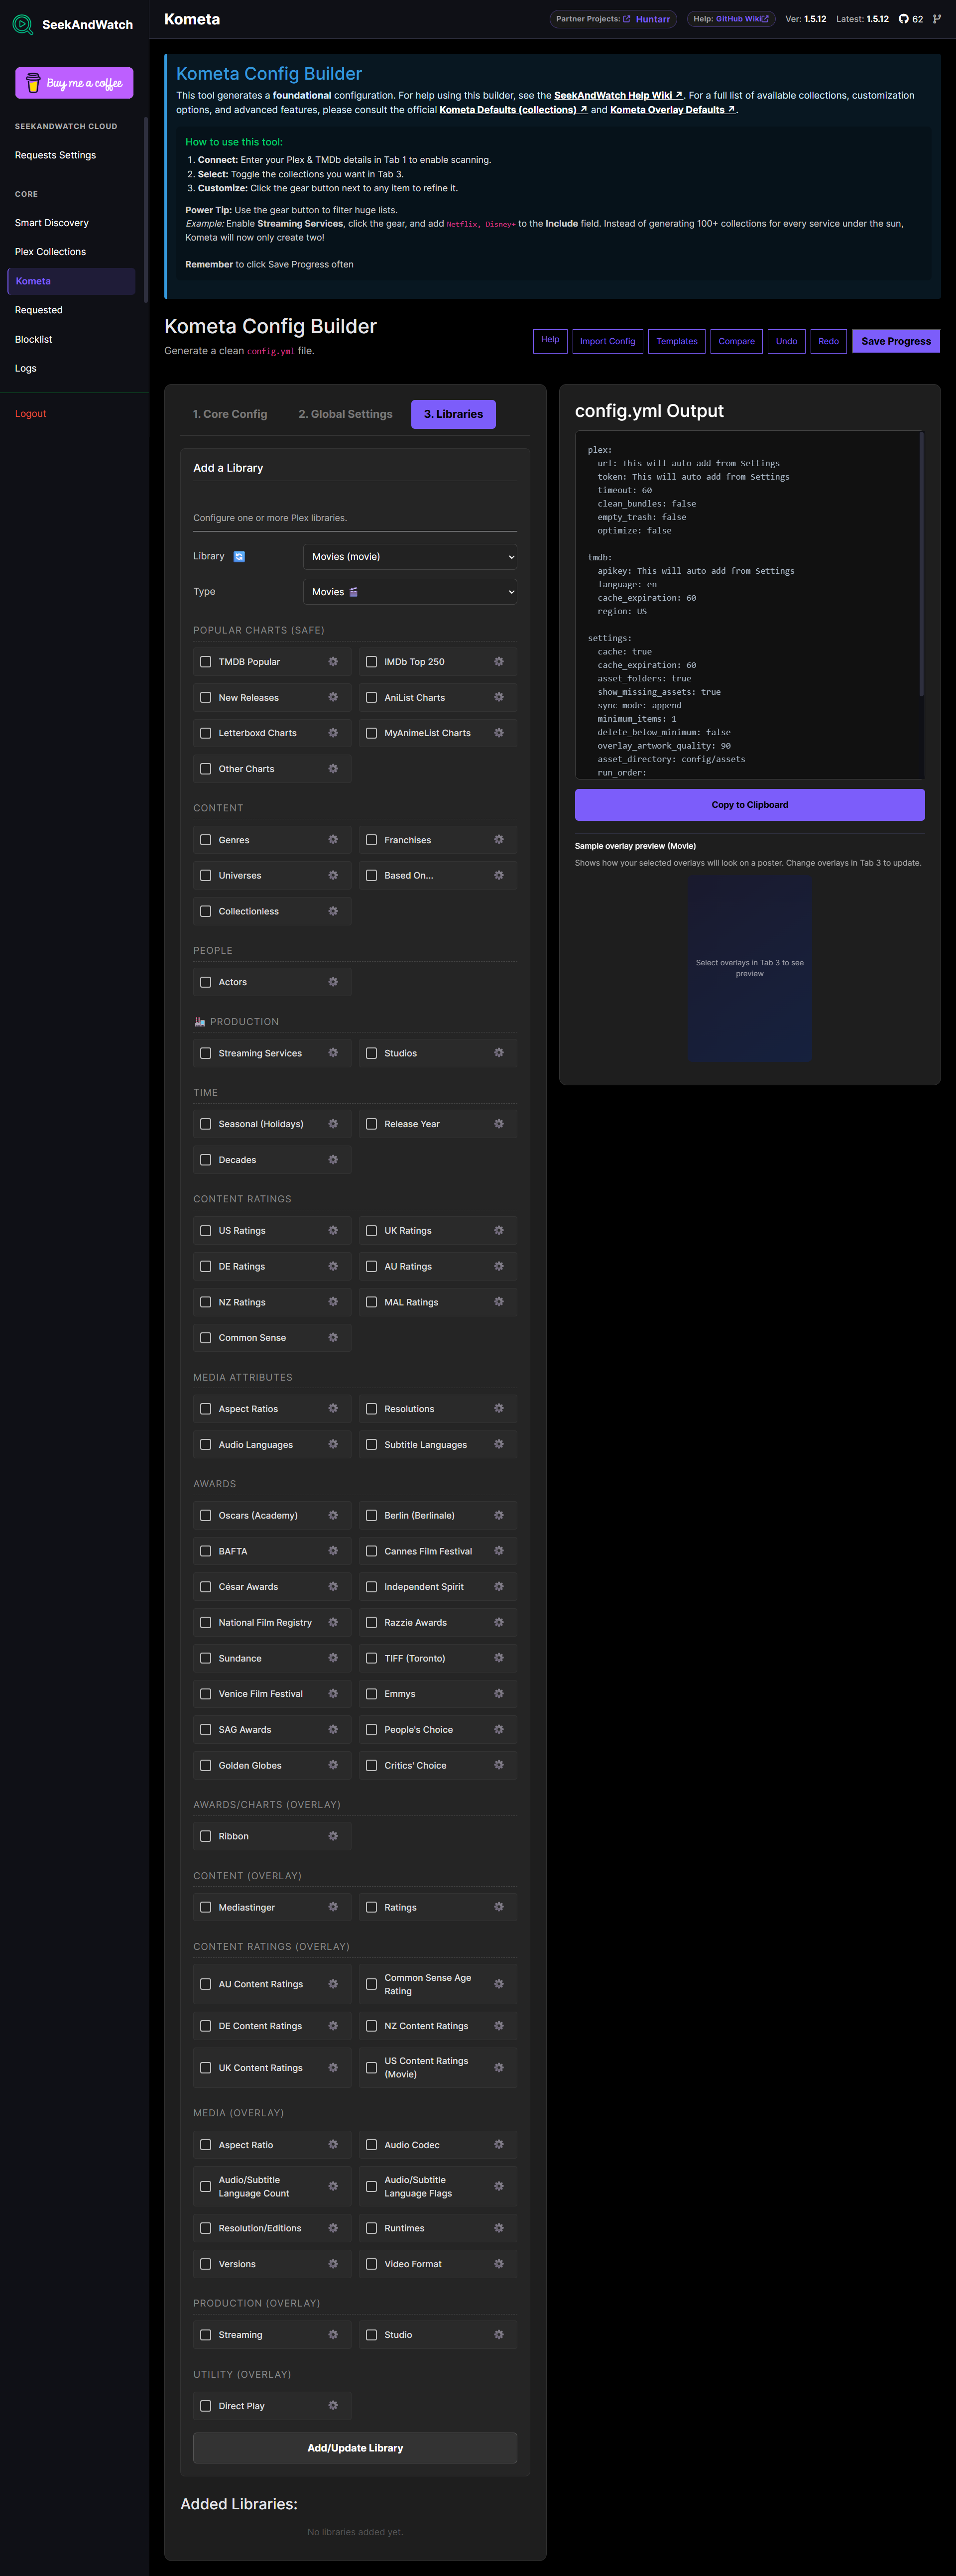Open gear settings for TMDB Popular
The height and width of the screenshot is (2576, 956).
pos(333,662)
